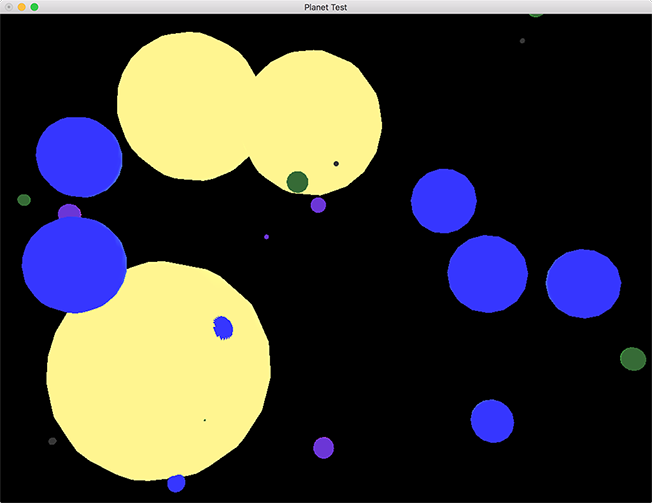
Task: Click the gray dot left of the biggest sun
Action: (x=52, y=441)
